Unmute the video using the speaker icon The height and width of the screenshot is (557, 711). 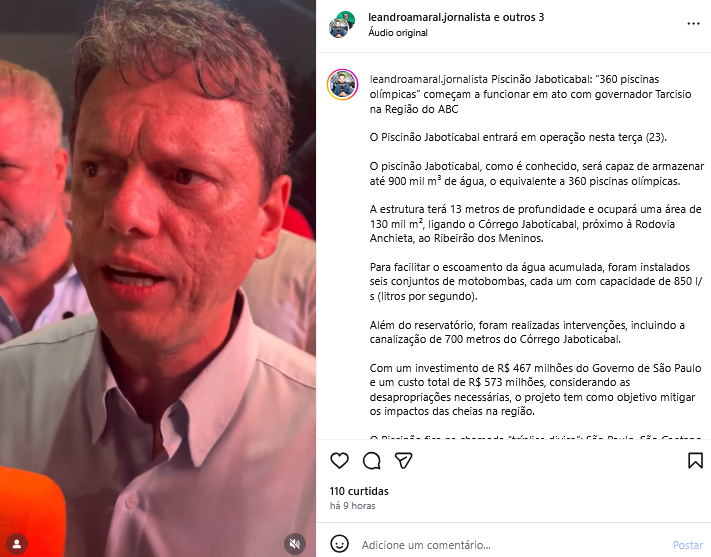(x=295, y=543)
